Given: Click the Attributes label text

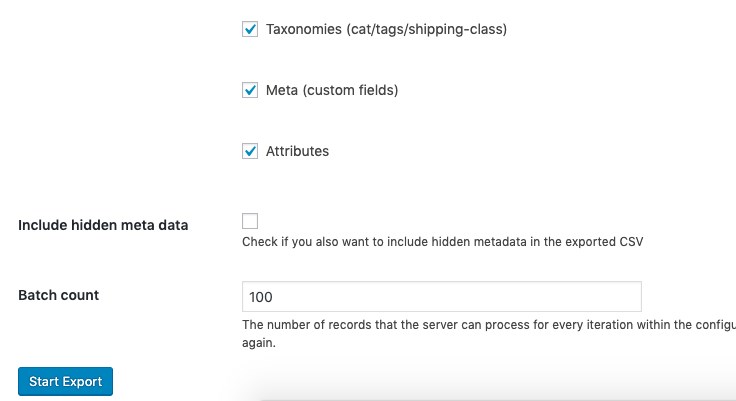Looking at the screenshot, I should coord(297,151).
